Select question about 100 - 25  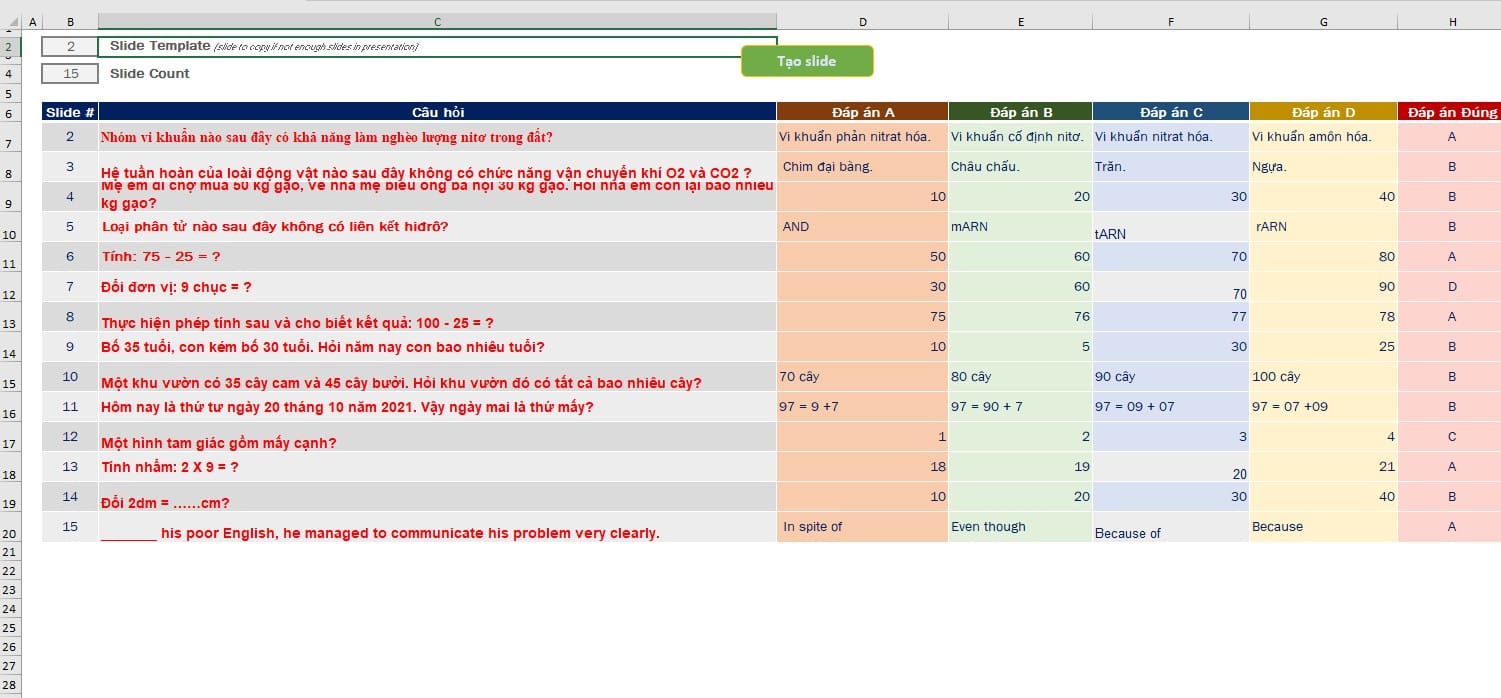coord(437,317)
